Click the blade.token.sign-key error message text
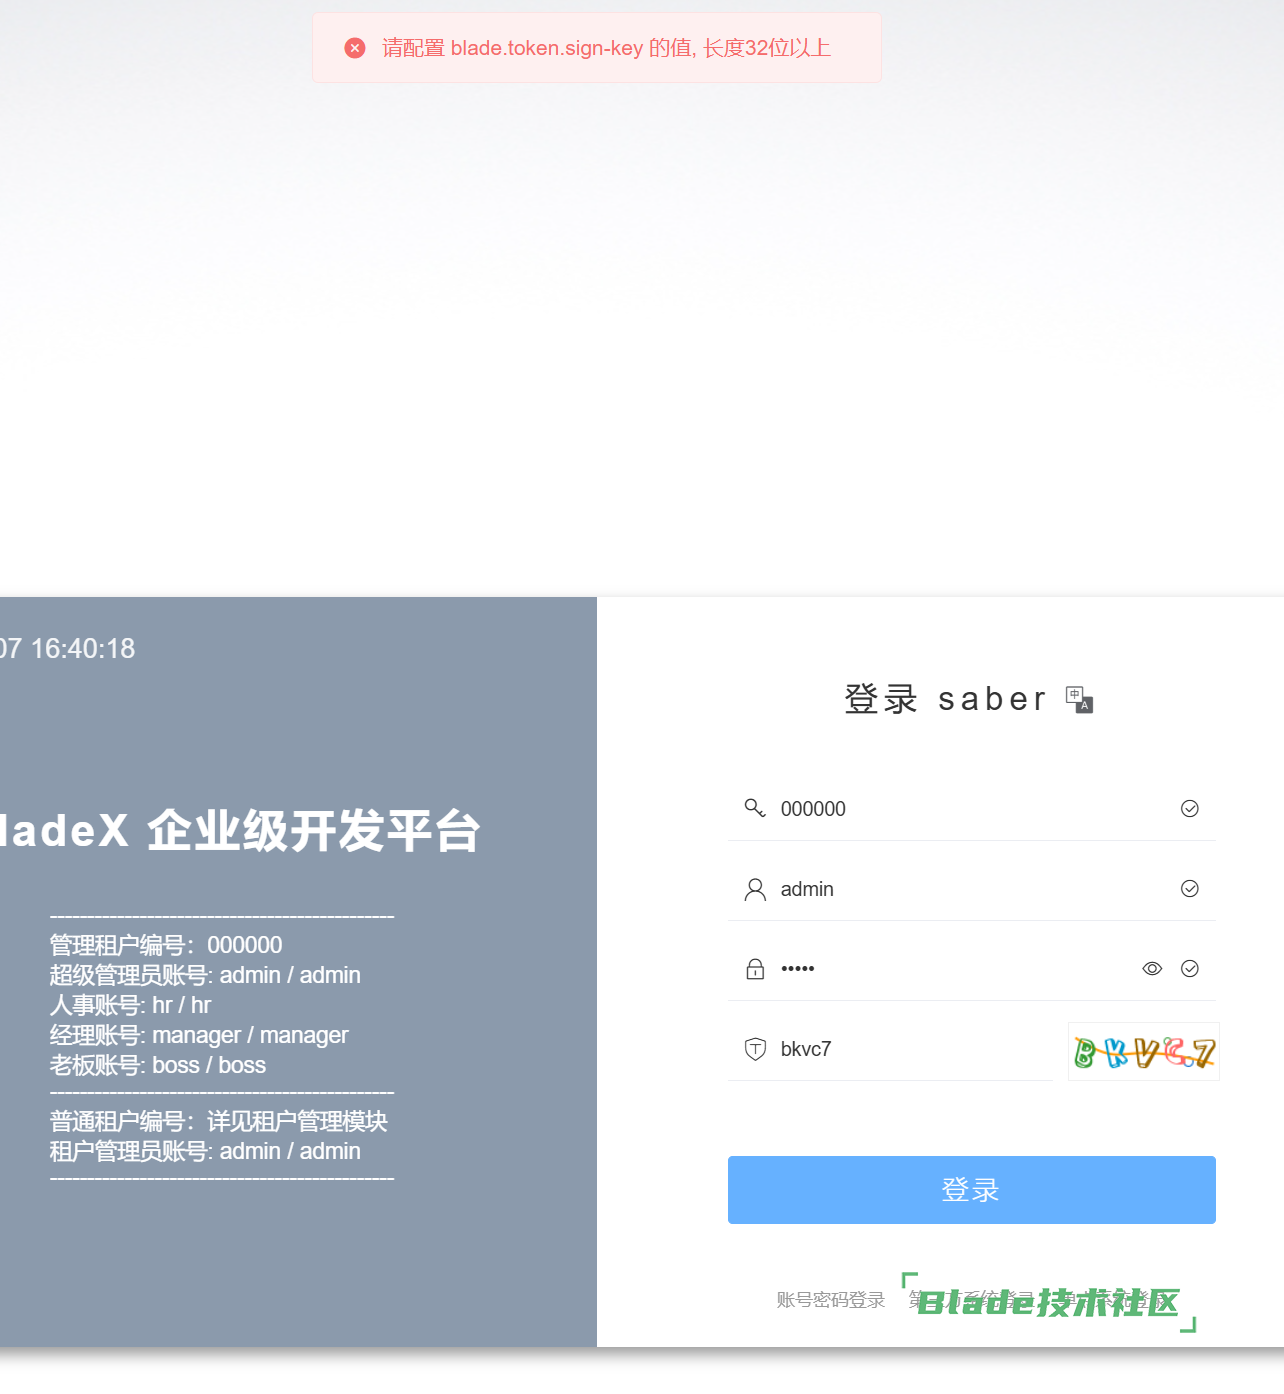 pyautogui.click(x=606, y=48)
